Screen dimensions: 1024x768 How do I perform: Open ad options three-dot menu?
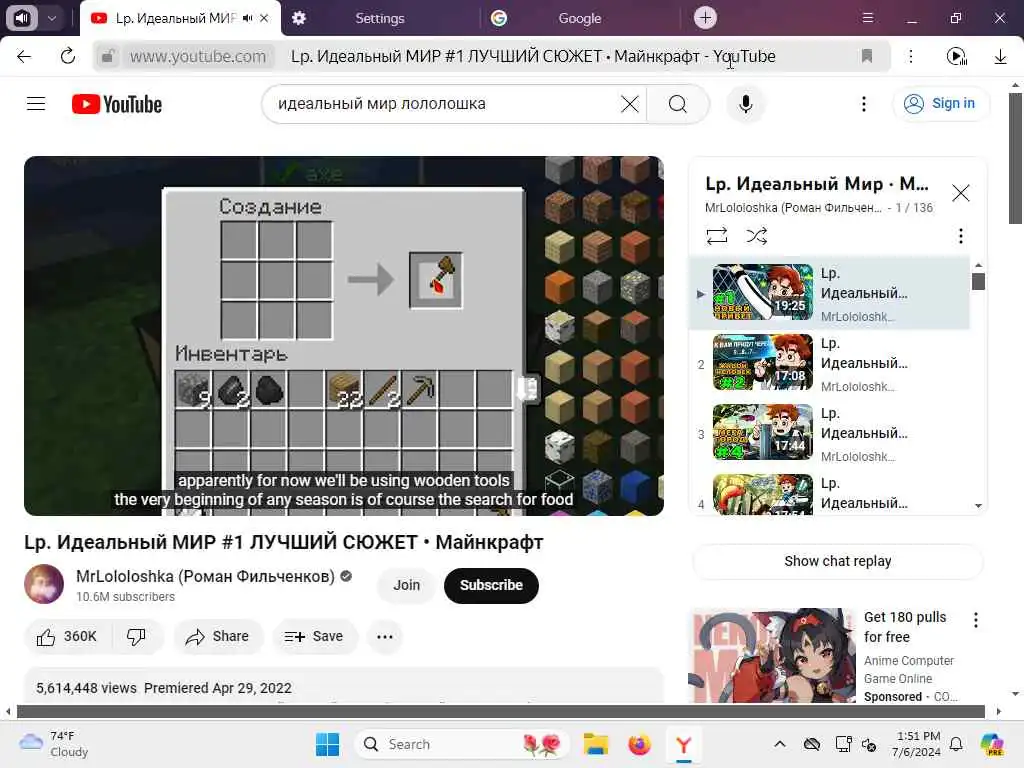click(976, 620)
